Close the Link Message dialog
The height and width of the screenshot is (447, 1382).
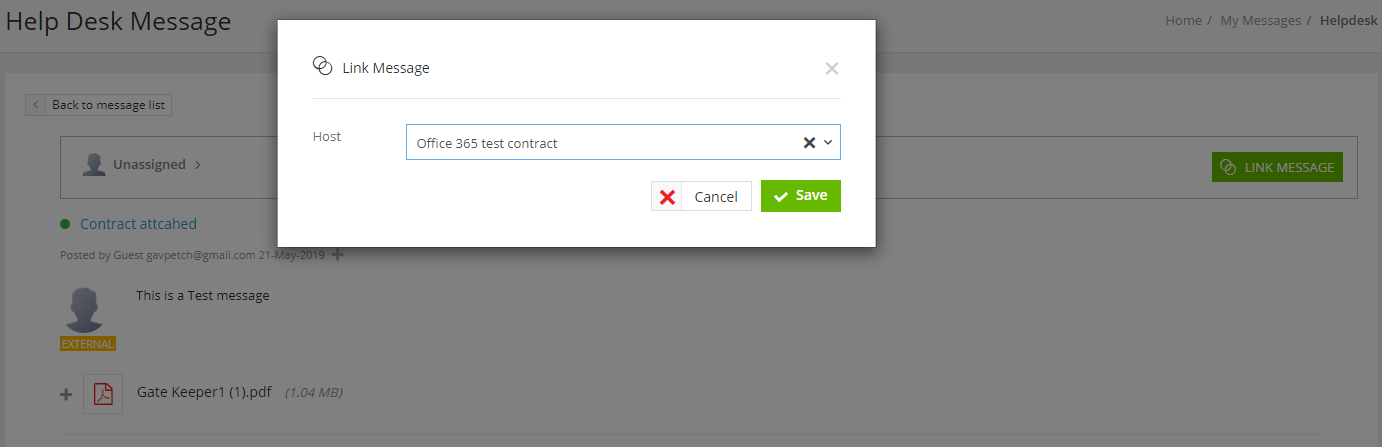831,69
